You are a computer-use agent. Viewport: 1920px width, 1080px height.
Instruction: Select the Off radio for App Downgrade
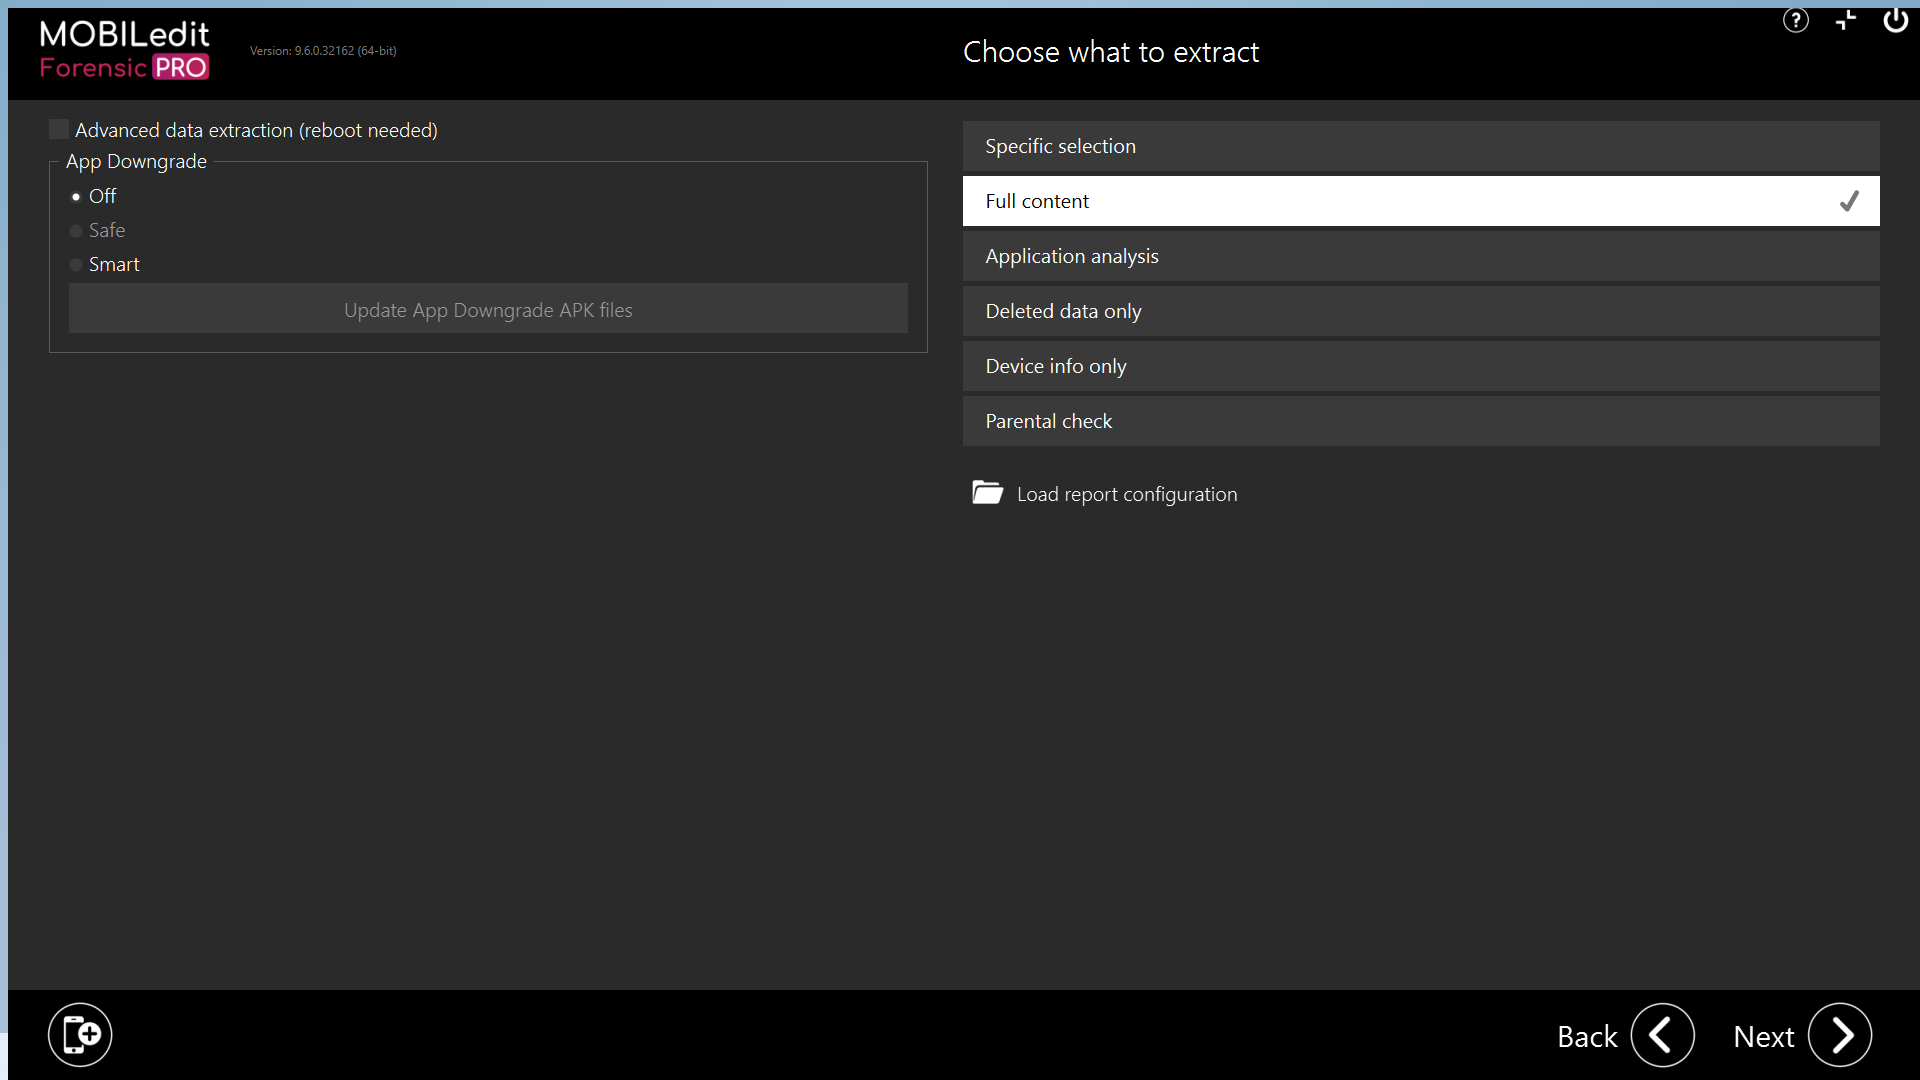[76, 197]
